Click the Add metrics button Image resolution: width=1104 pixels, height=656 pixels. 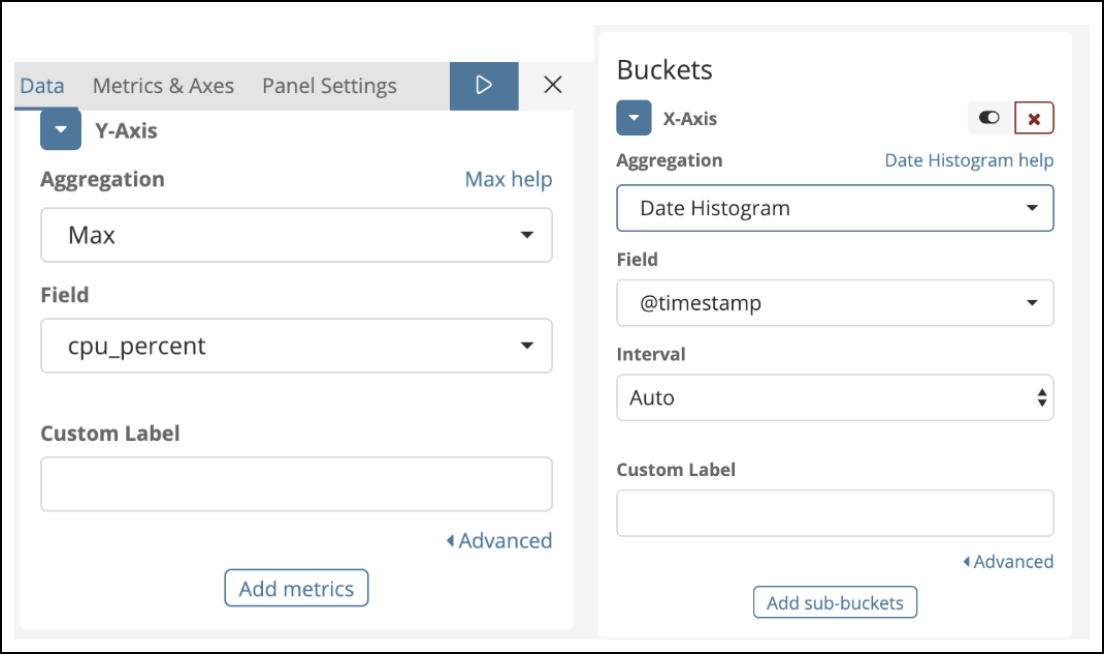pos(296,589)
